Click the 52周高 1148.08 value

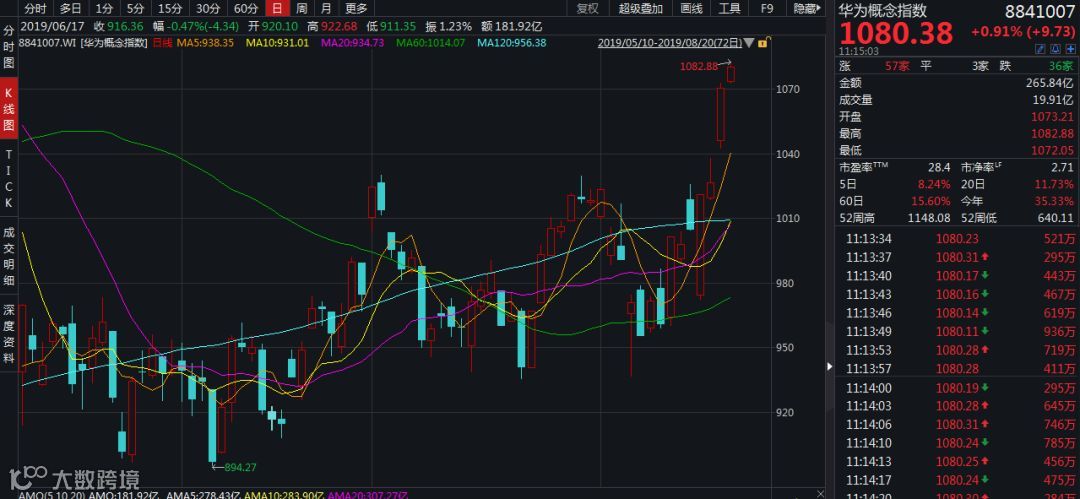(927, 218)
